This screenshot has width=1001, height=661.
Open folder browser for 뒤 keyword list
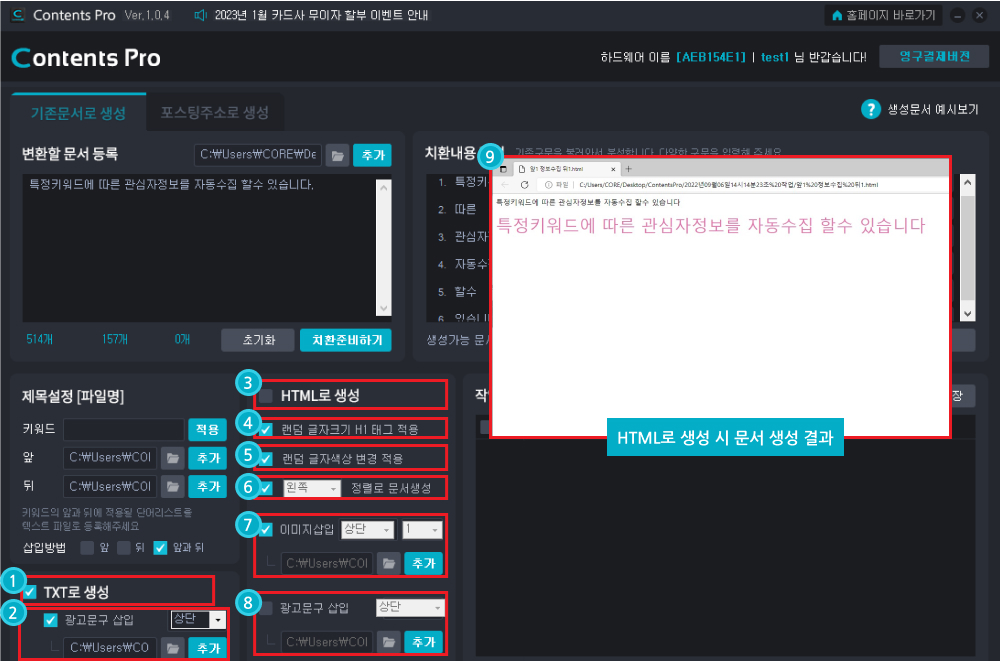(x=172, y=487)
